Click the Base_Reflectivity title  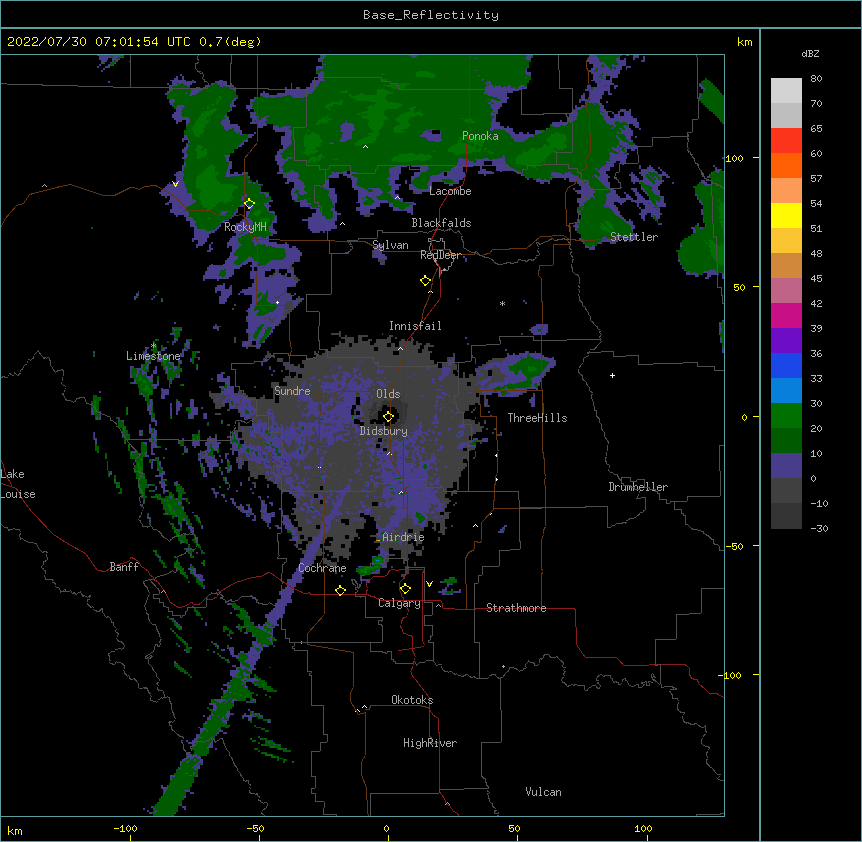[x=431, y=15]
